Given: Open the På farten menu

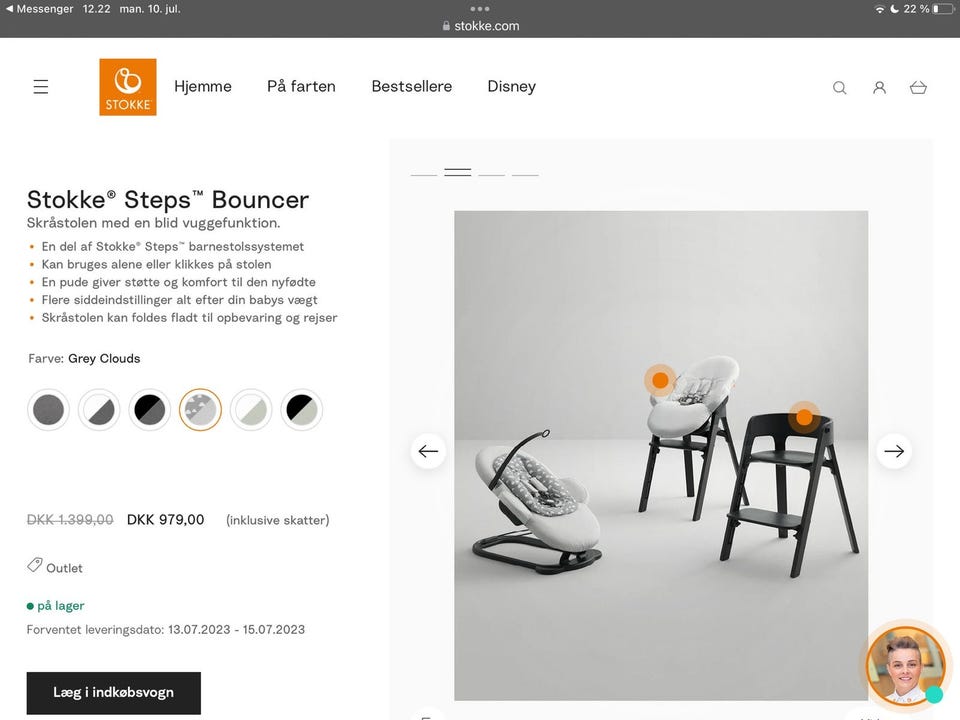Looking at the screenshot, I should 301,86.
